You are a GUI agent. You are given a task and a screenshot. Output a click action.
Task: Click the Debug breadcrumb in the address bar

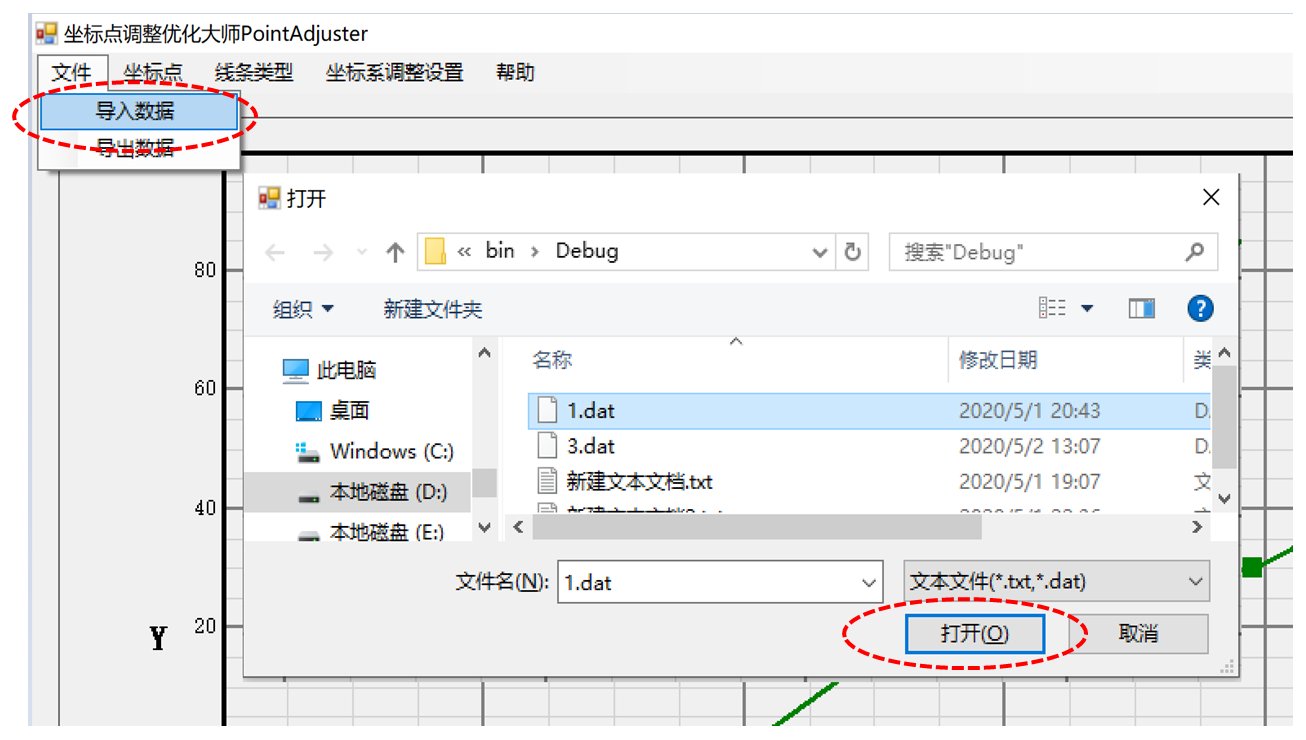pyautogui.click(x=587, y=251)
